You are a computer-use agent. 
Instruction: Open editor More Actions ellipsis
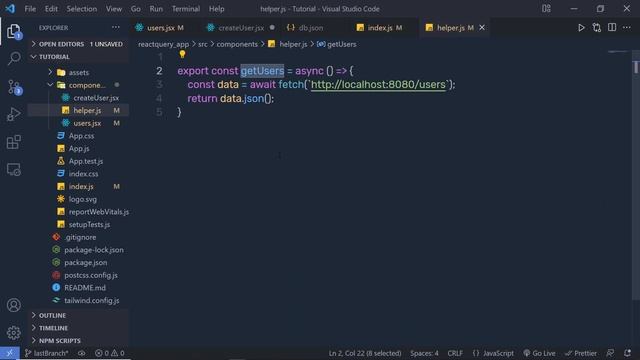[627, 27]
